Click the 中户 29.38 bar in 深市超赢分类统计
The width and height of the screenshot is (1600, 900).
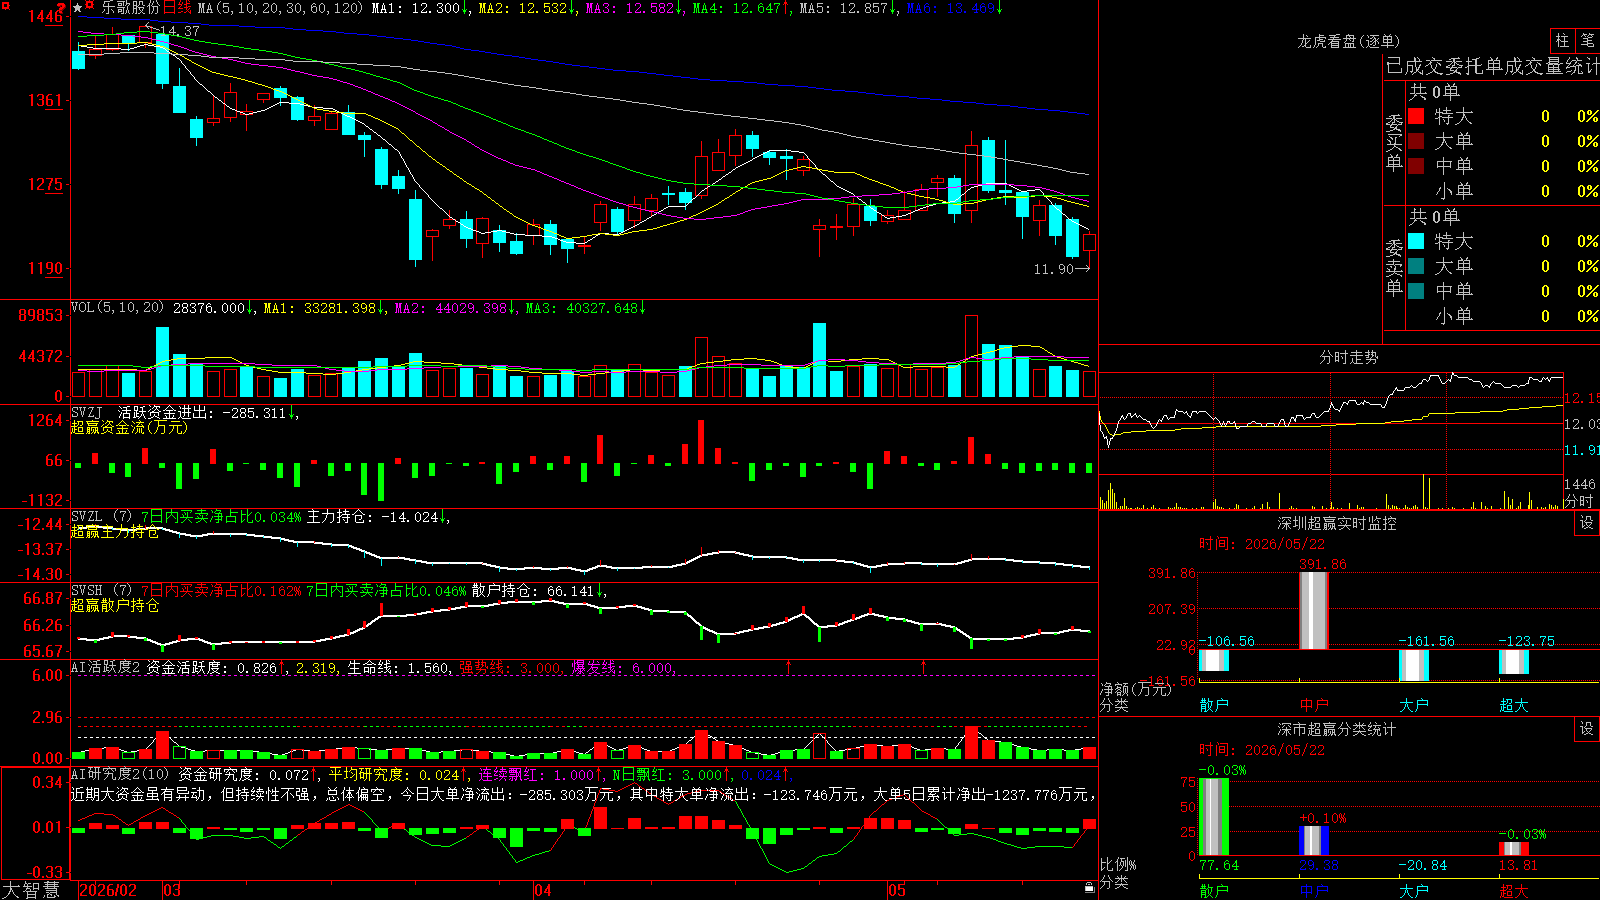pos(1314,841)
